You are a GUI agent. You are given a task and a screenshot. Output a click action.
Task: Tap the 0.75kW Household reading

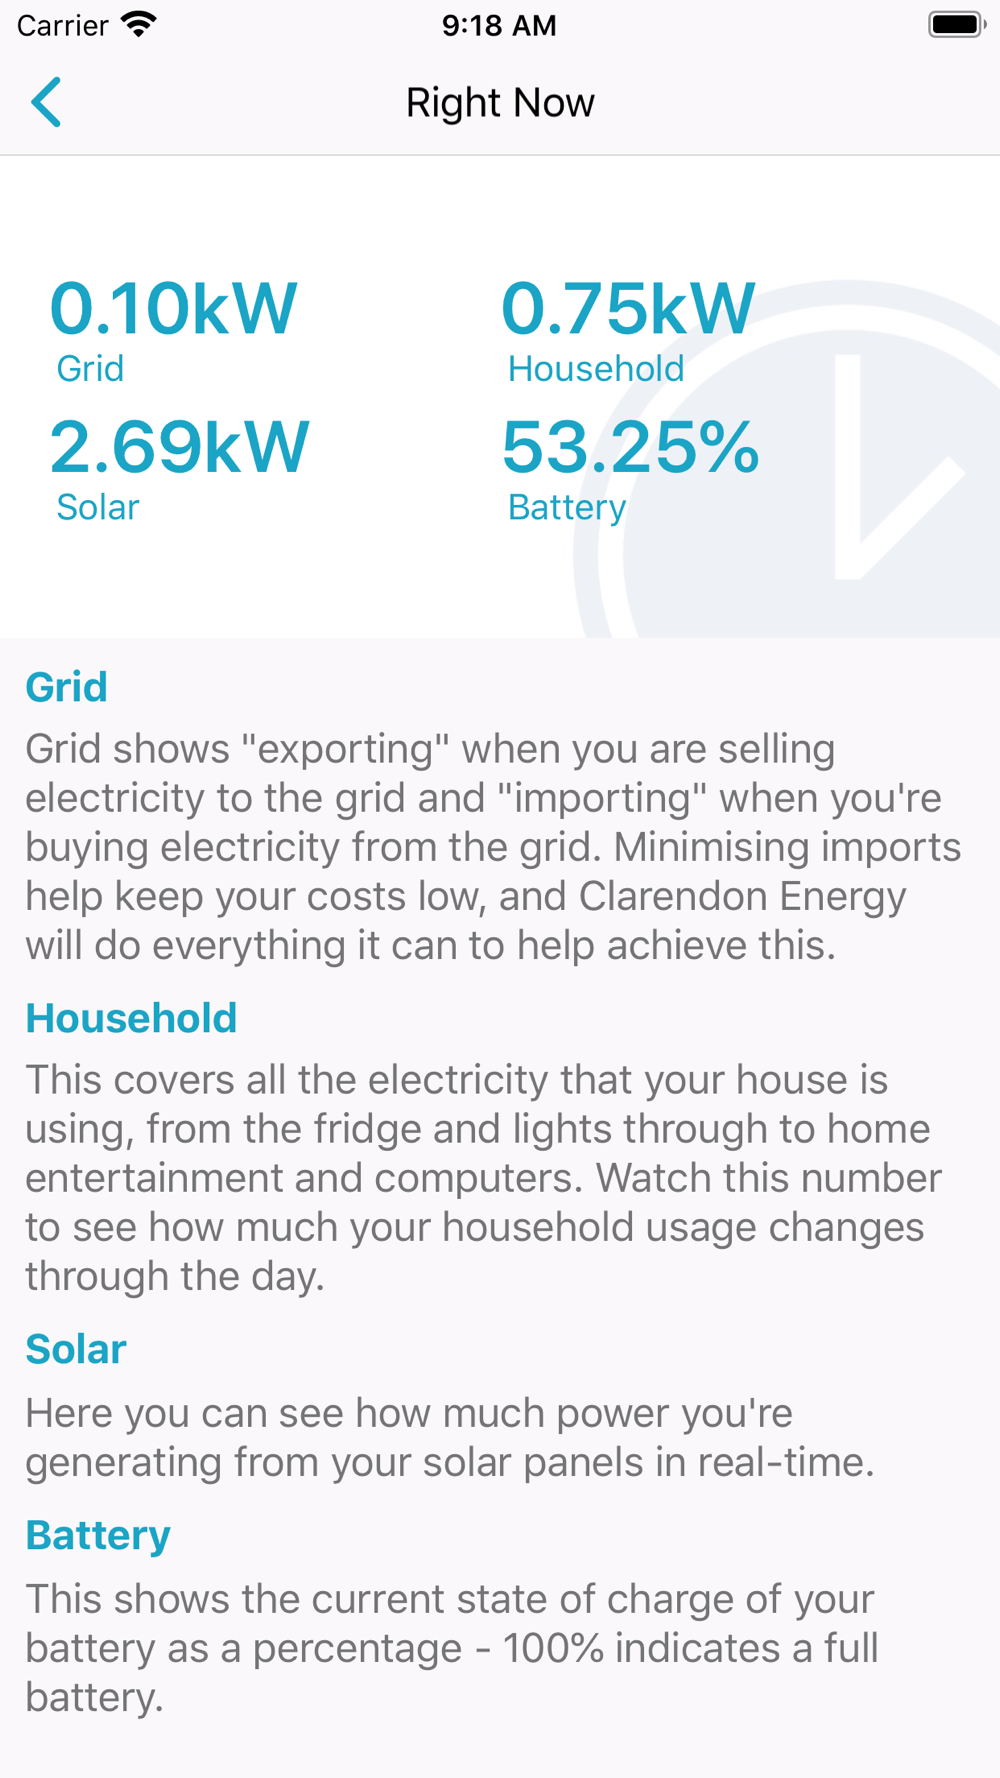point(628,308)
